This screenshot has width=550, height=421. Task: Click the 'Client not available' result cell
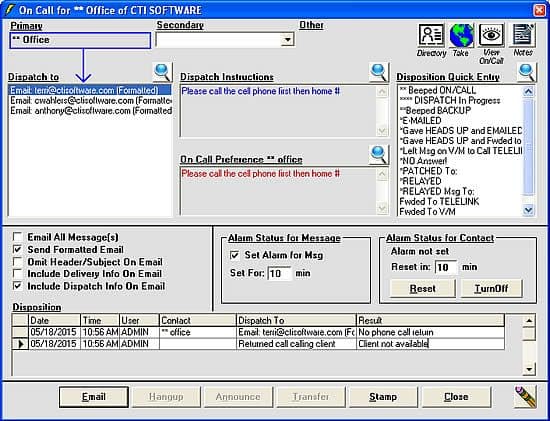coord(430,344)
